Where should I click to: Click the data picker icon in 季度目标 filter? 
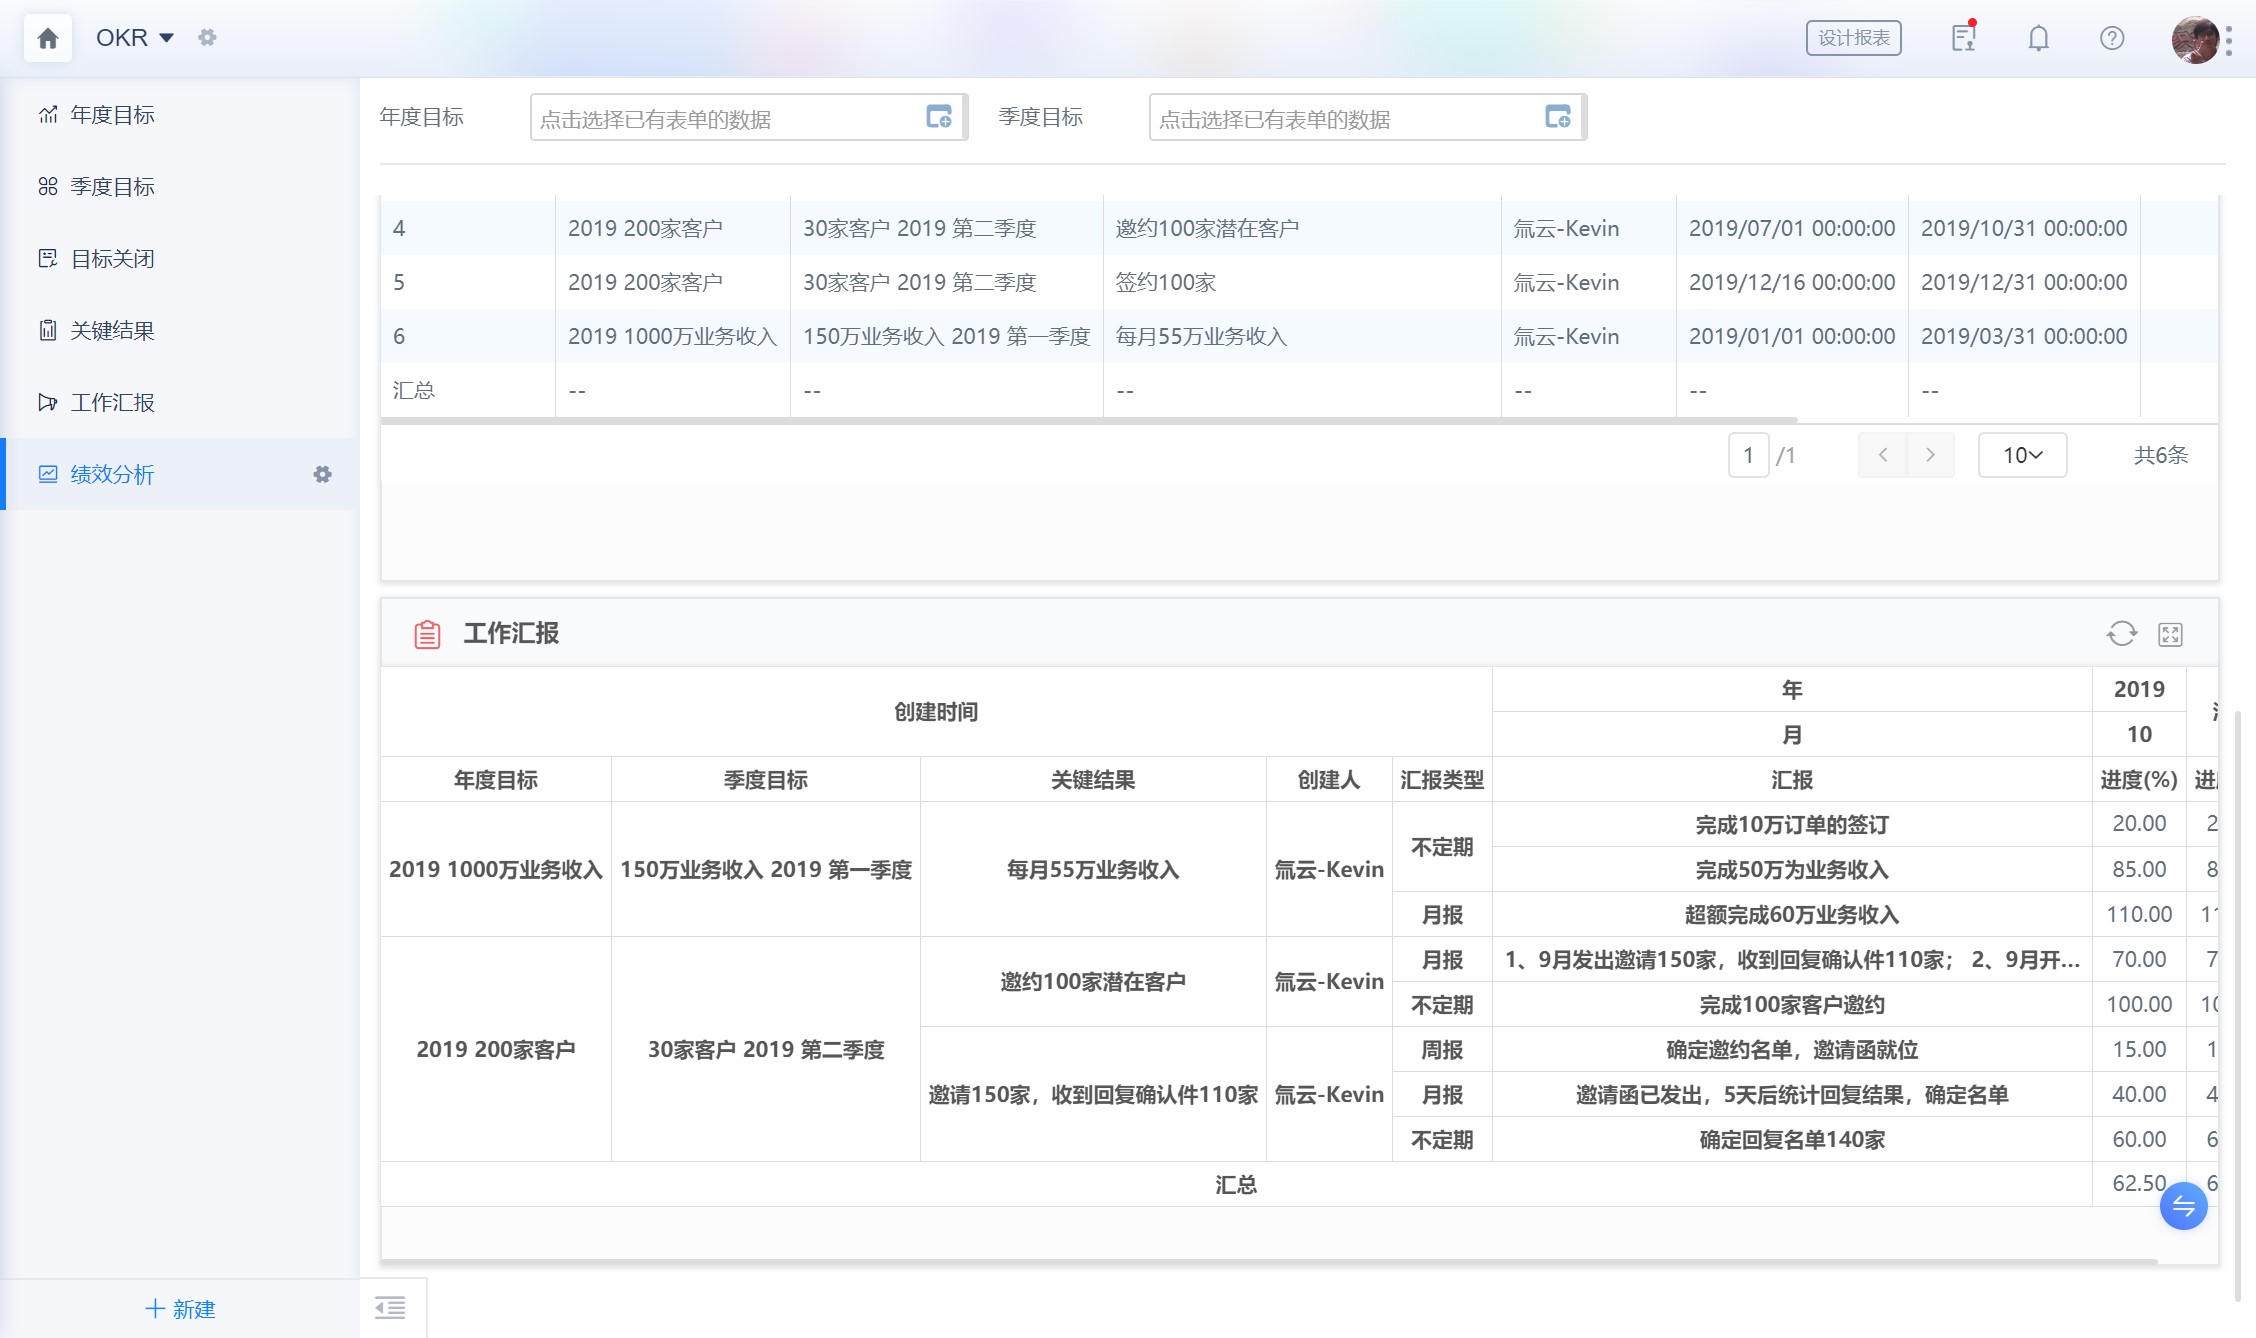[x=1558, y=117]
